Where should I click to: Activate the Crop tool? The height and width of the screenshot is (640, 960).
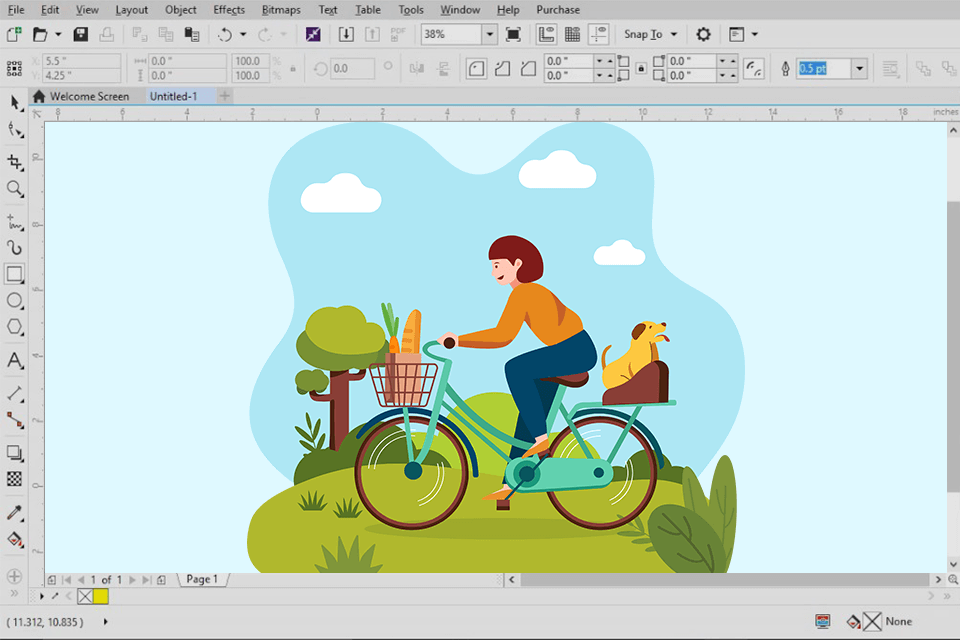[14, 161]
